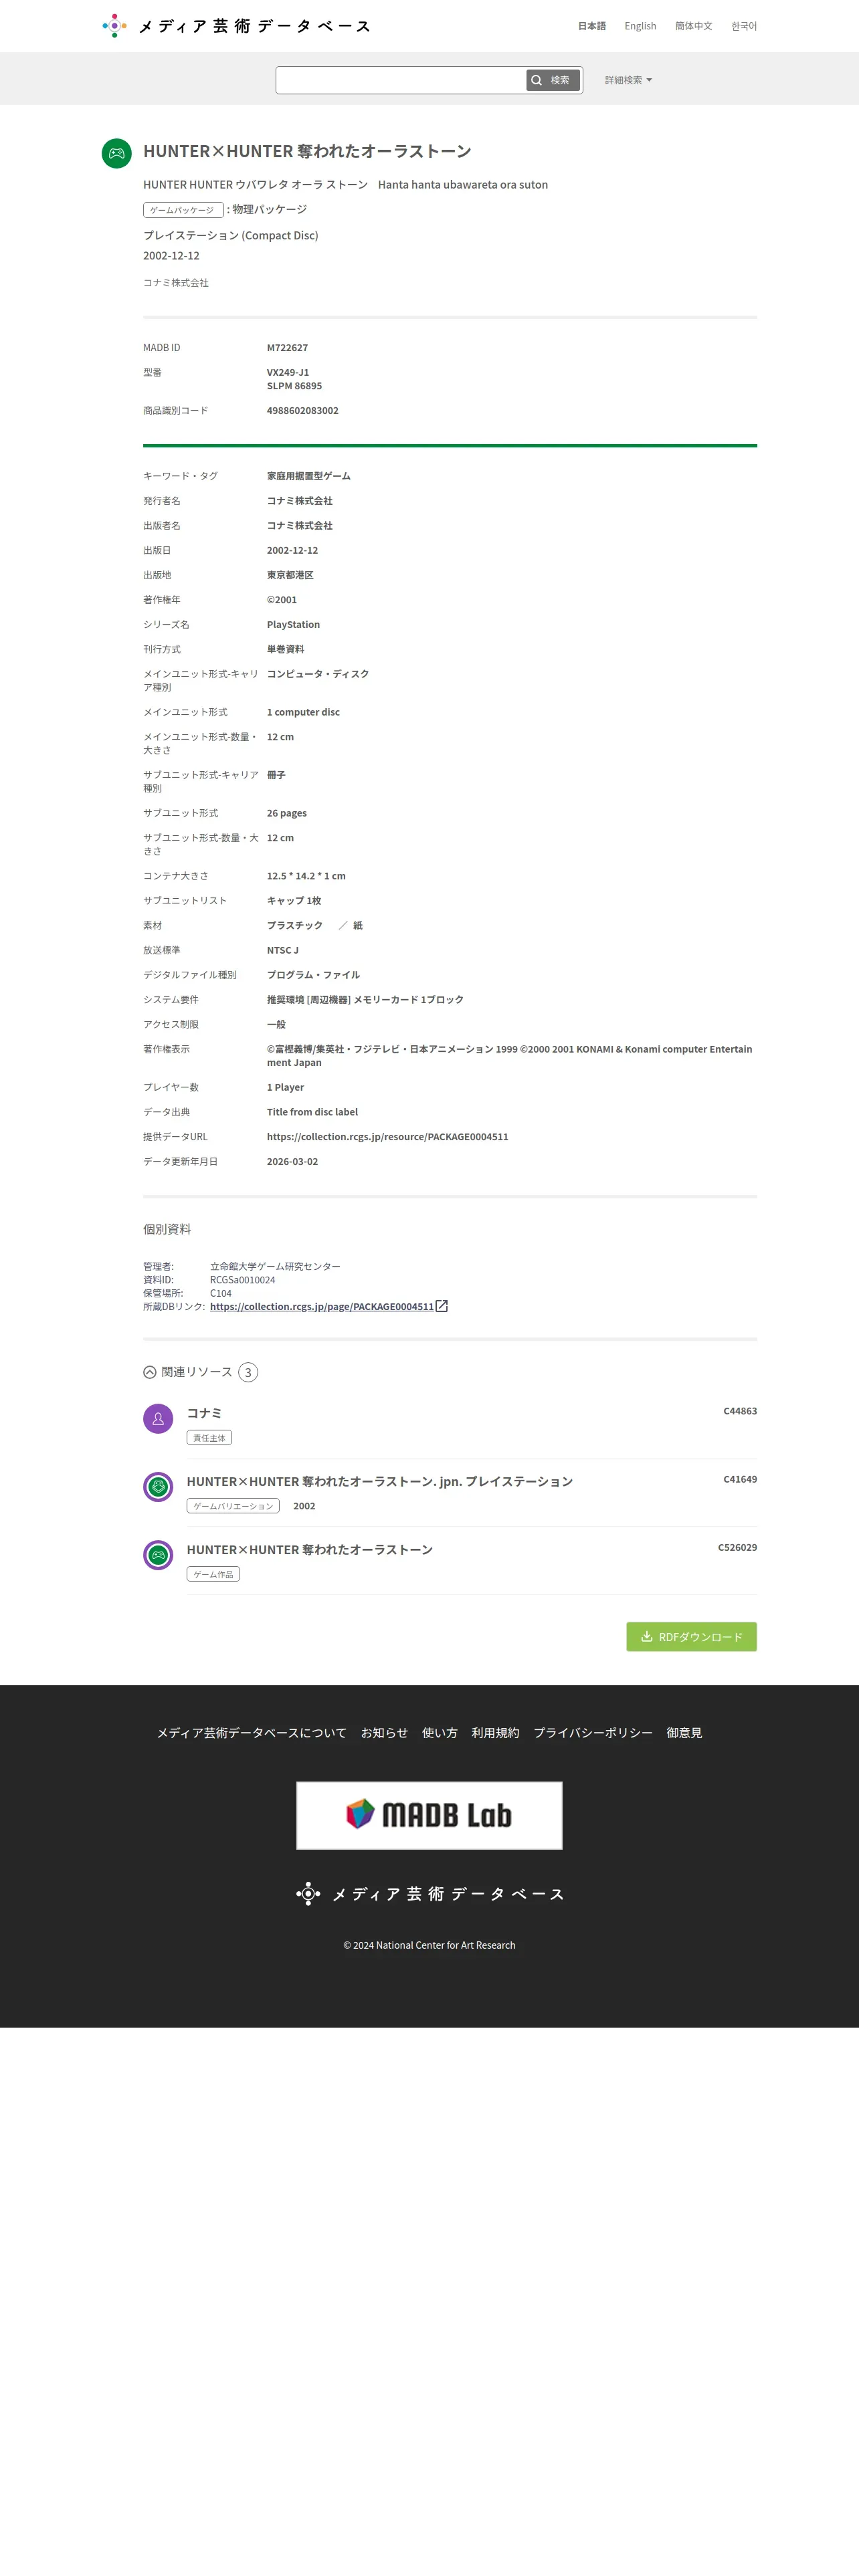The image size is (859, 2576).
Task: Open footer link メディア芸術データベースについて
Action: (x=252, y=1733)
